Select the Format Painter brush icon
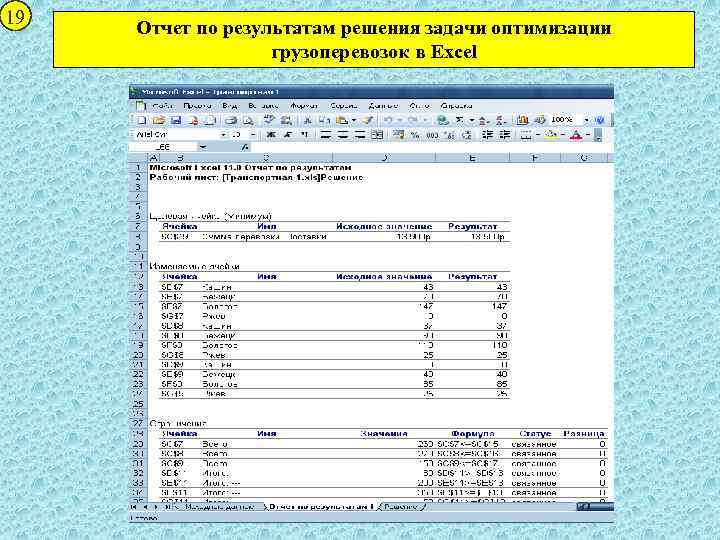Image resolution: width=720 pixels, height=540 pixels. [x=367, y=120]
